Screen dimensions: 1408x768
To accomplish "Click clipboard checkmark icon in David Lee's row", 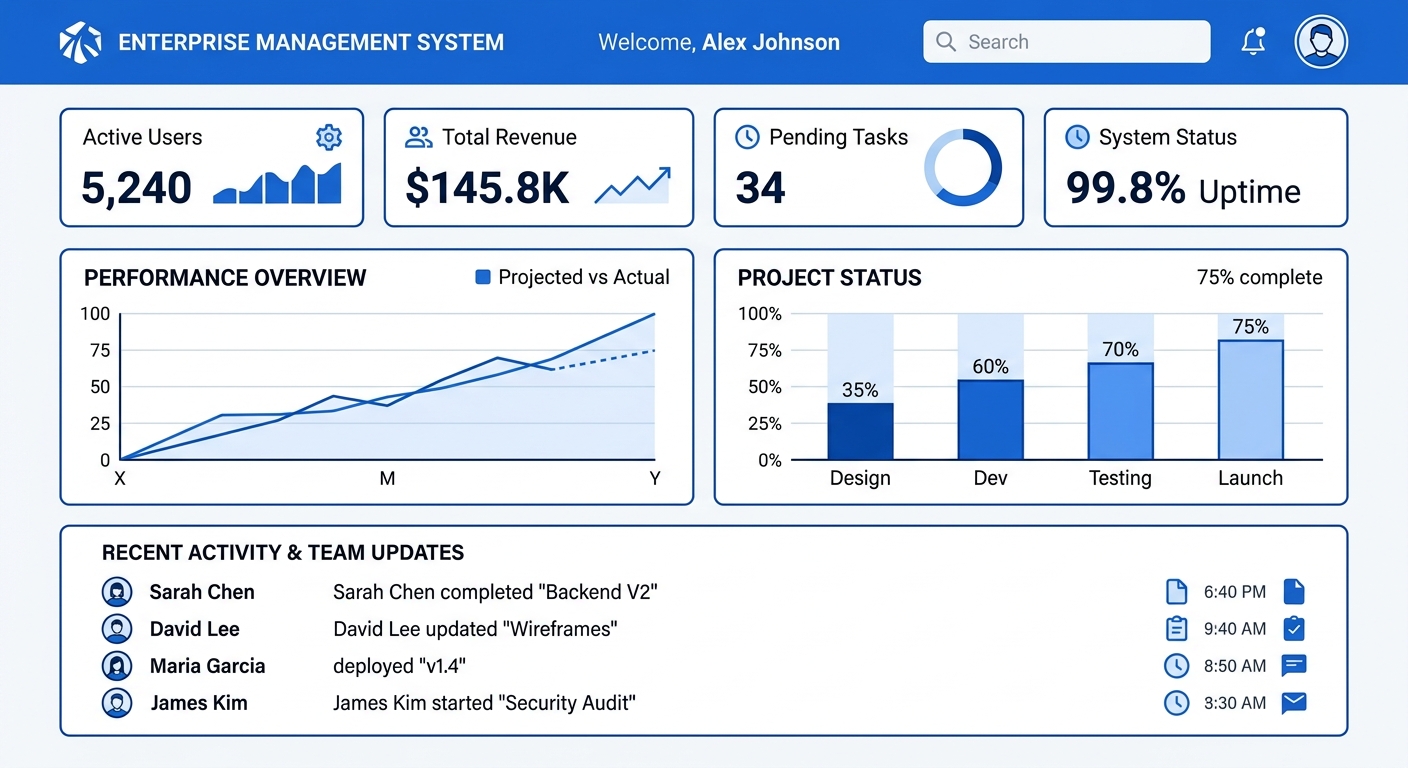I will point(1294,628).
